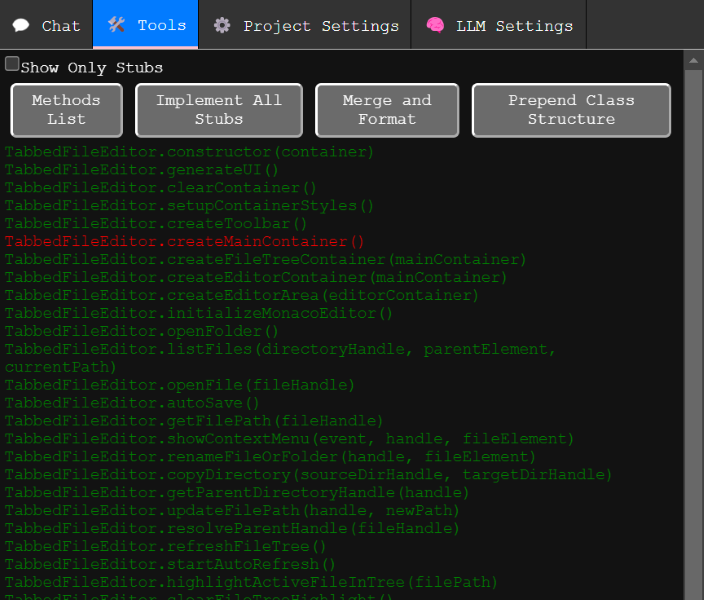Select the Tools tab
704x600 pixels.
145,24
